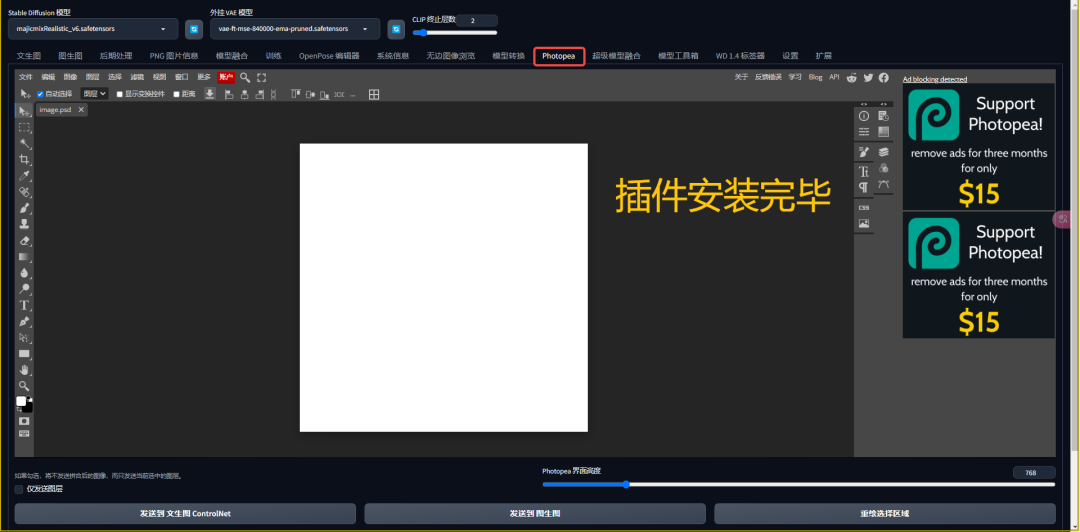Select the Blur droplet tool
This screenshot has width=1080, height=532.
click(24, 273)
